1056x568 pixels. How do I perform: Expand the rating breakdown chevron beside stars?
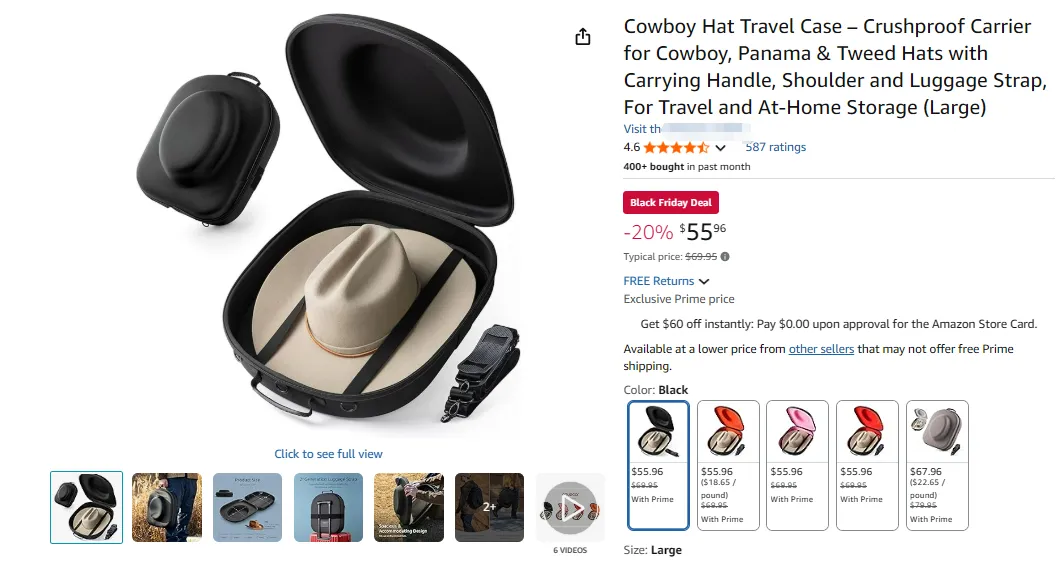[720, 148]
